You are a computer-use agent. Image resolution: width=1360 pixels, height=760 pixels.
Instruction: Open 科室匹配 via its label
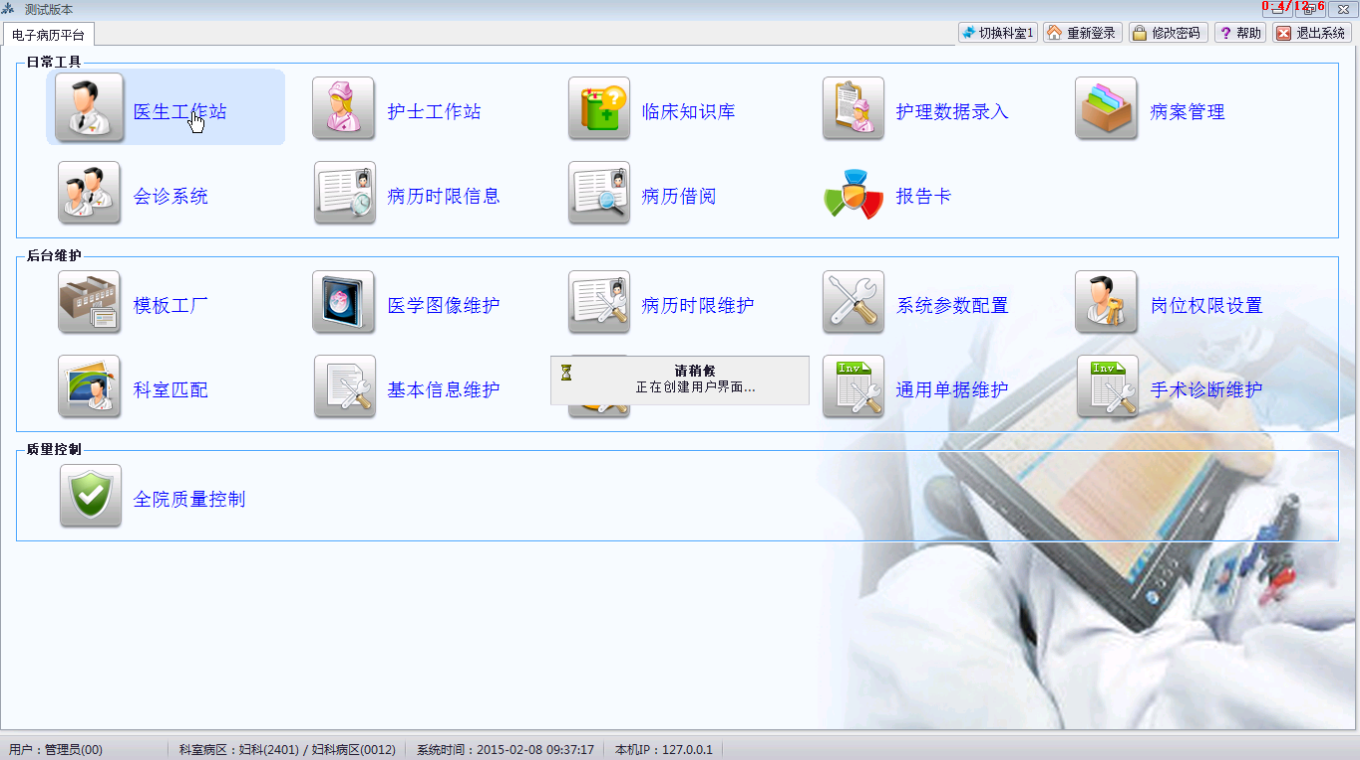coord(171,390)
